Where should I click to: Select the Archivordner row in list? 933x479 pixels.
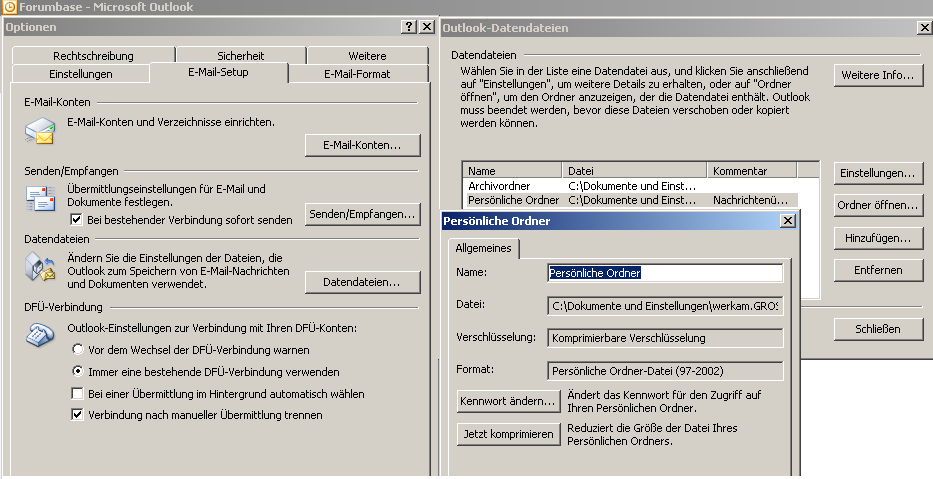(630, 186)
